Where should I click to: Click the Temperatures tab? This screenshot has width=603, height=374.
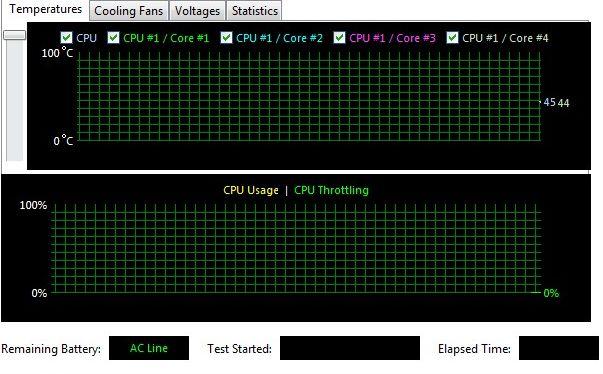pyautogui.click(x=45, y=9)
